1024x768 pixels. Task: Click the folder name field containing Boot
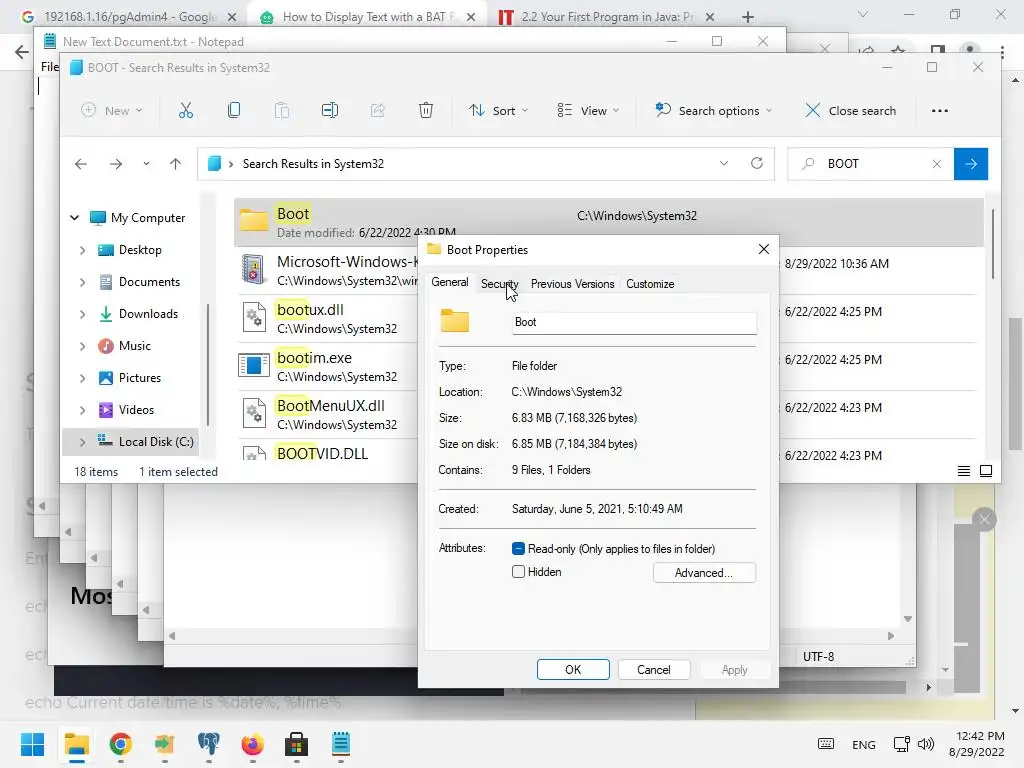pos(634,322)
